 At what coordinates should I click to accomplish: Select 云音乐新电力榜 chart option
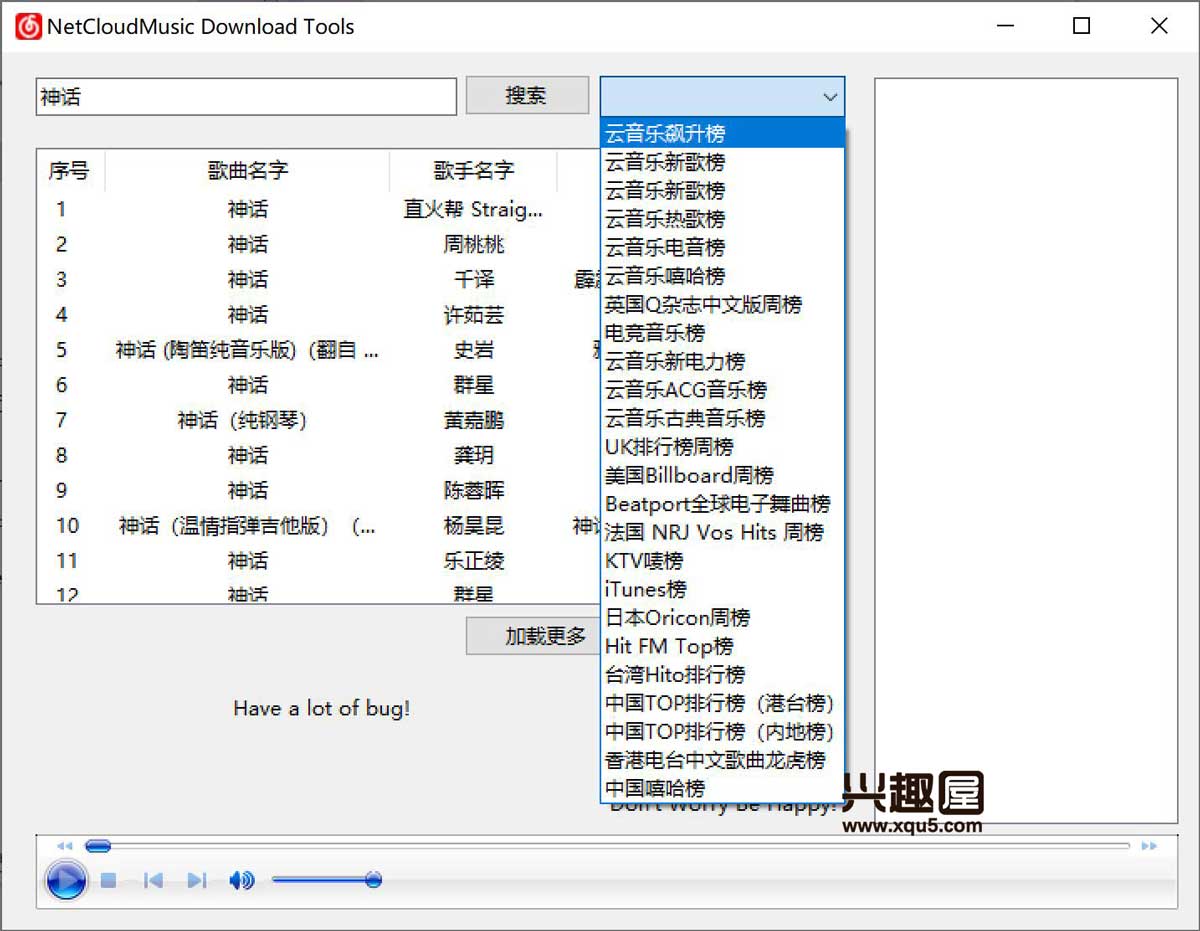coord(723,361)
